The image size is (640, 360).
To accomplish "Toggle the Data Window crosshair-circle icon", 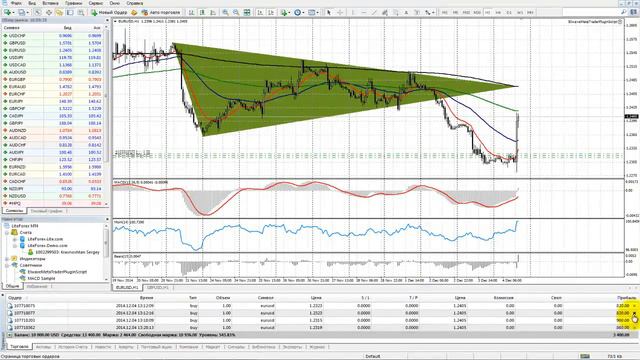I will pyautogui.click(x=49, y=13).
